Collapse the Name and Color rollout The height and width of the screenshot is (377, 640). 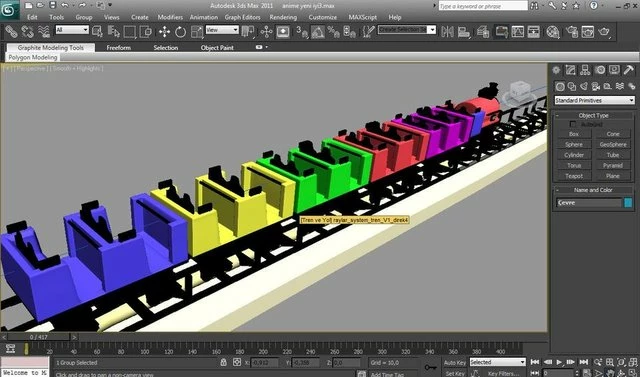[593, 190]
